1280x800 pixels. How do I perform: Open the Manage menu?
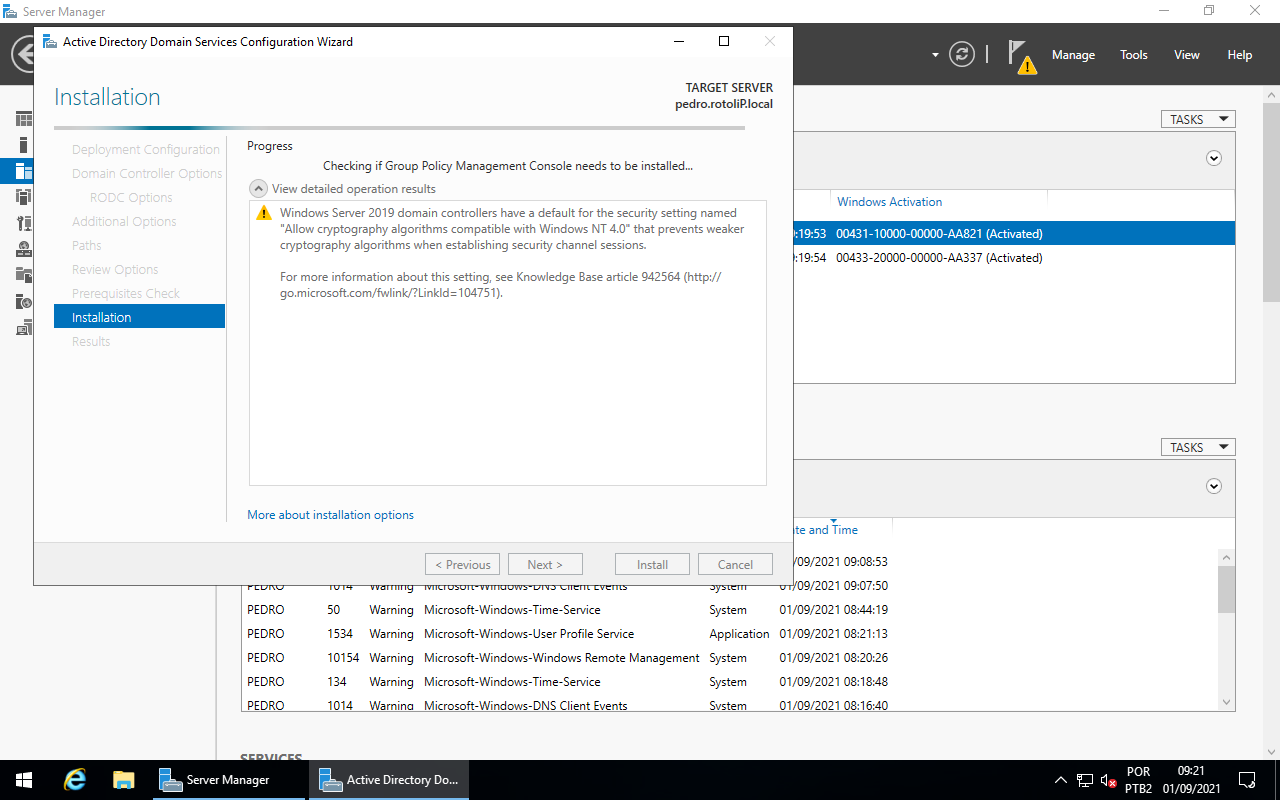pyautogui.click(x=1073, y=55)
